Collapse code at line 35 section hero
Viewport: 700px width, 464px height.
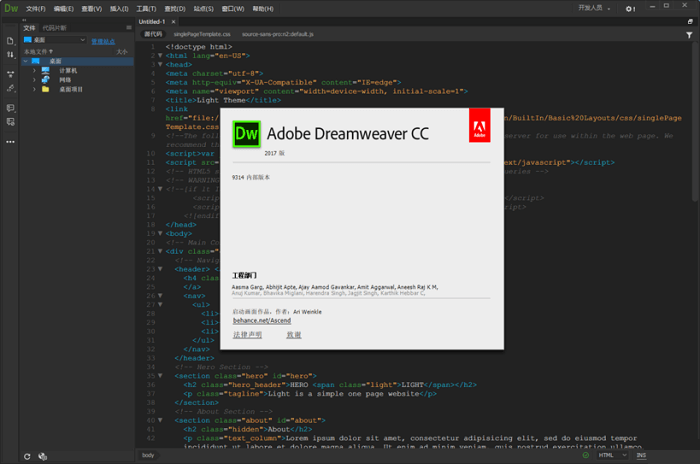click(160, 376)
